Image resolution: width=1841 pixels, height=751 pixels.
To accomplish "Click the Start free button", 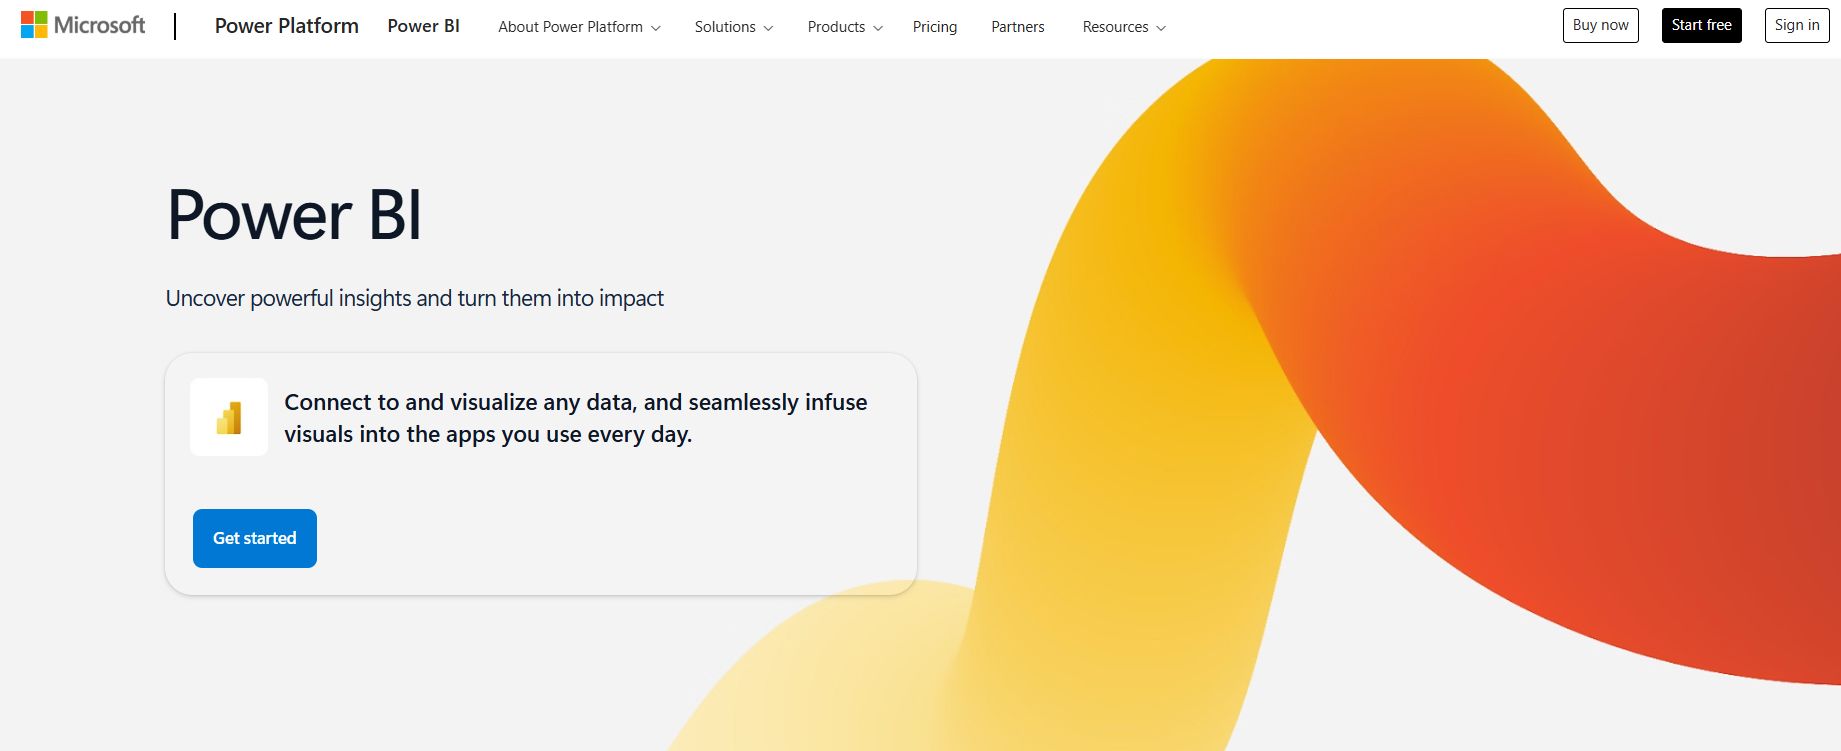I will [x=1702, y=25].
